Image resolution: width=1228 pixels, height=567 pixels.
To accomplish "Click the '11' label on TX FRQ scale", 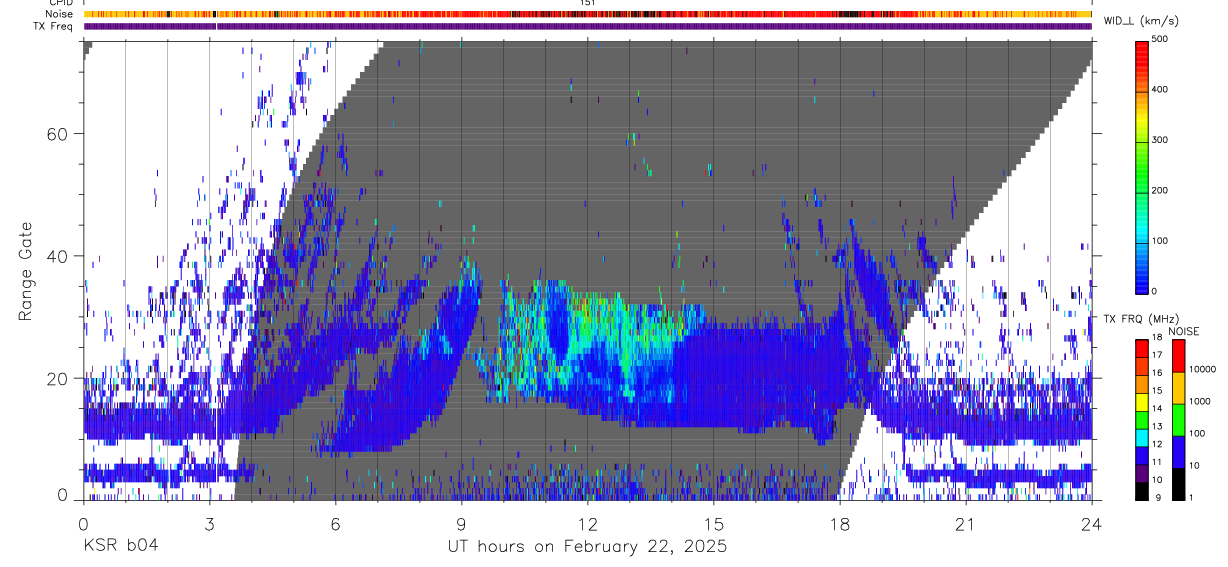I will pos(1158,463).
